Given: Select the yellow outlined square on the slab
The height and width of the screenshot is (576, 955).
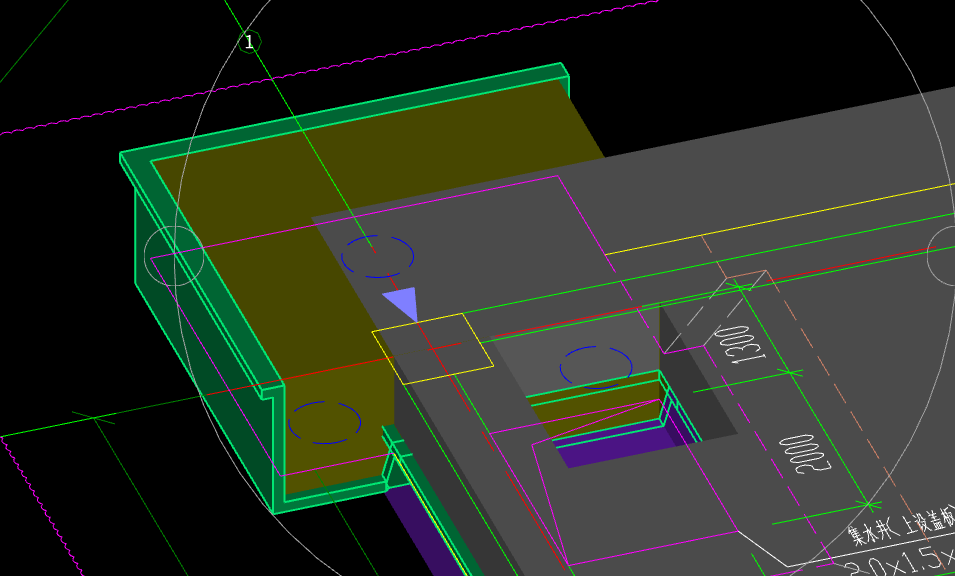Looking at the screenshot, I should [432, 349].
